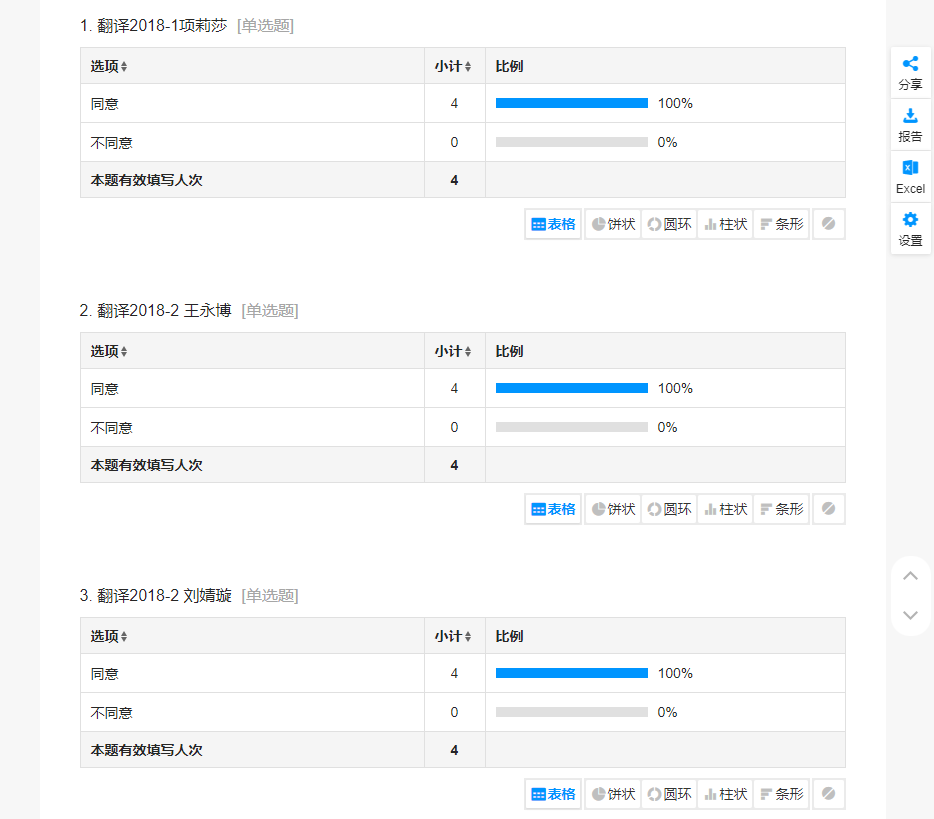The width and height of the screenshot is (934, 819).
Task: Show question 1 as horizontal bar chart
Action: coord(781,224)
